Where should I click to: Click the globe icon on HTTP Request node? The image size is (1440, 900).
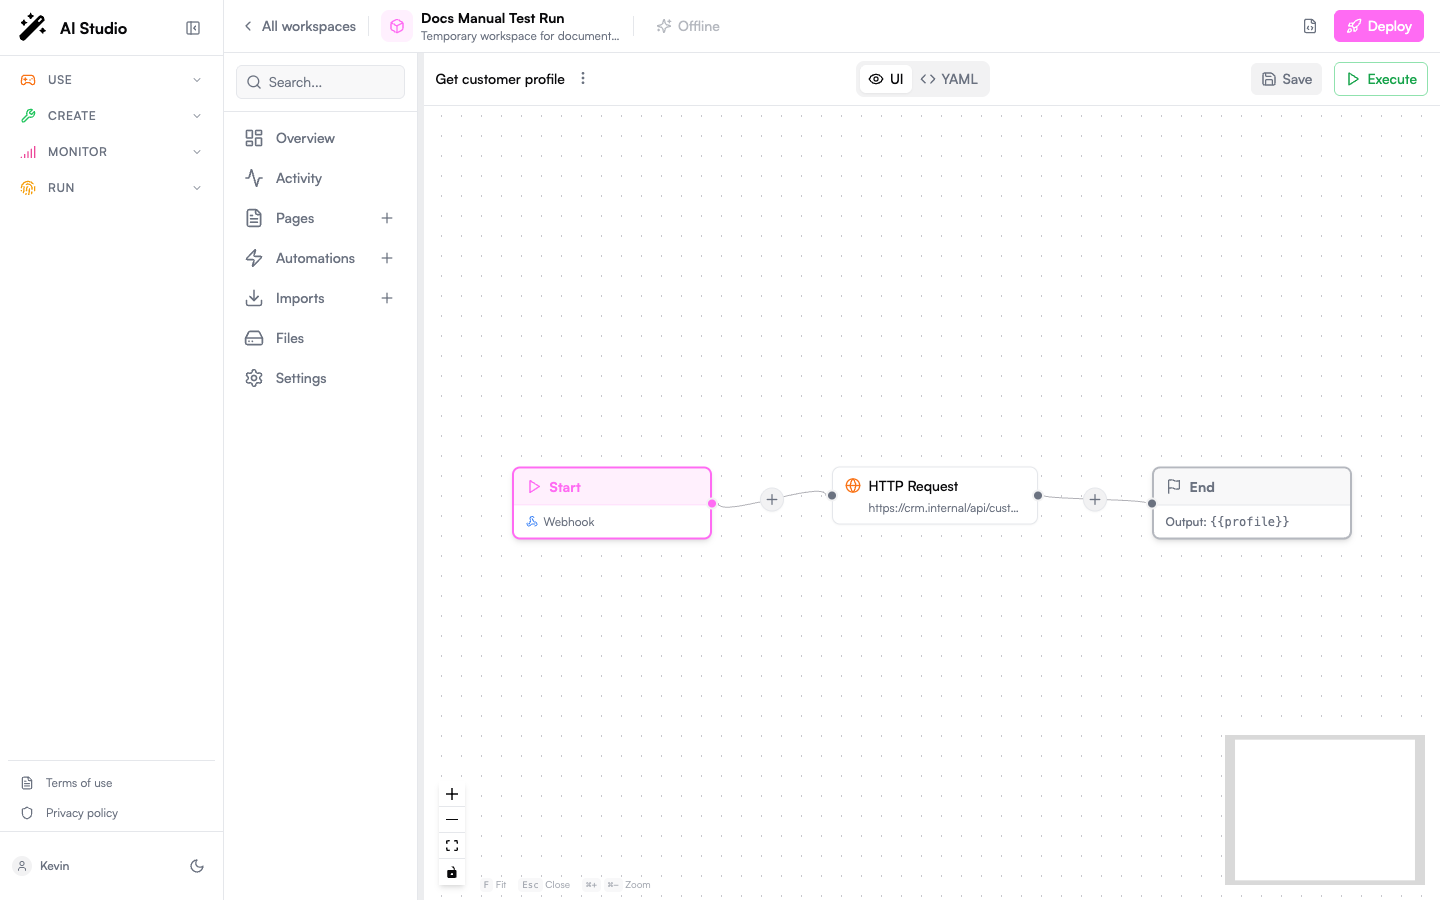pyautogui.click(x=853, y=486)
